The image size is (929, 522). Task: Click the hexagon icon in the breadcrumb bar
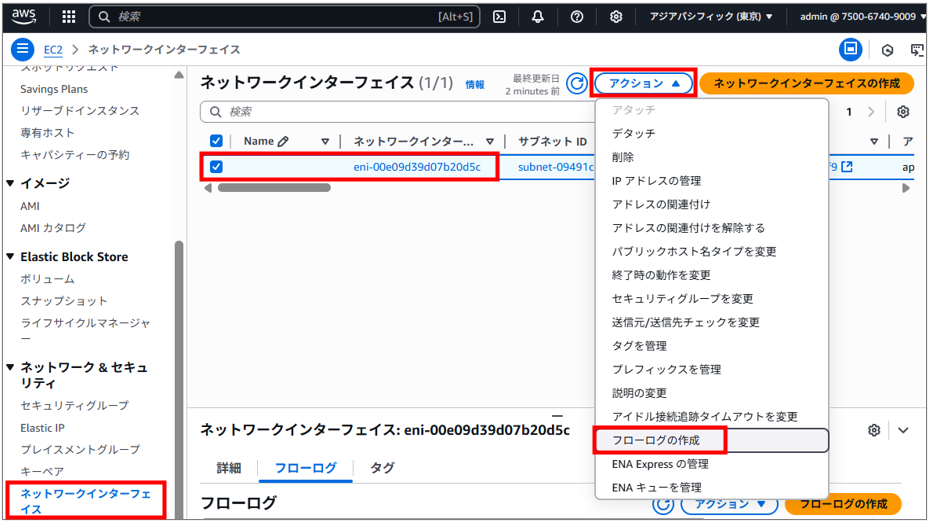coord(887,50)
